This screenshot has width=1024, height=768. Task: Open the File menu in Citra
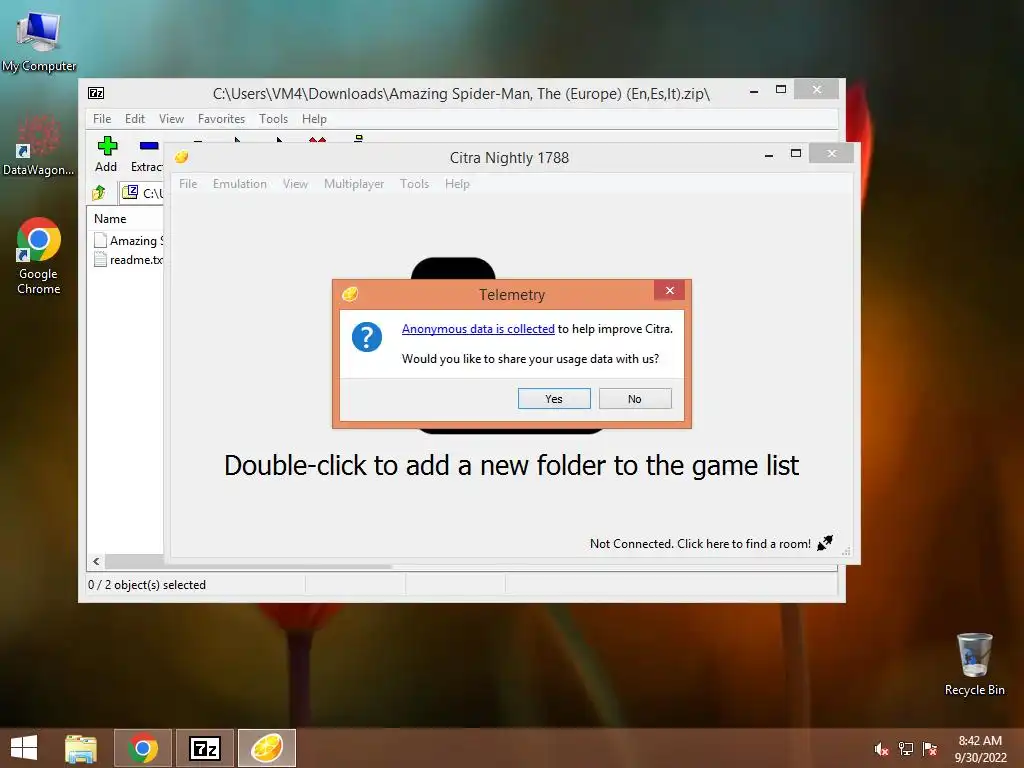pyautogui.click(x=188, y=184)
